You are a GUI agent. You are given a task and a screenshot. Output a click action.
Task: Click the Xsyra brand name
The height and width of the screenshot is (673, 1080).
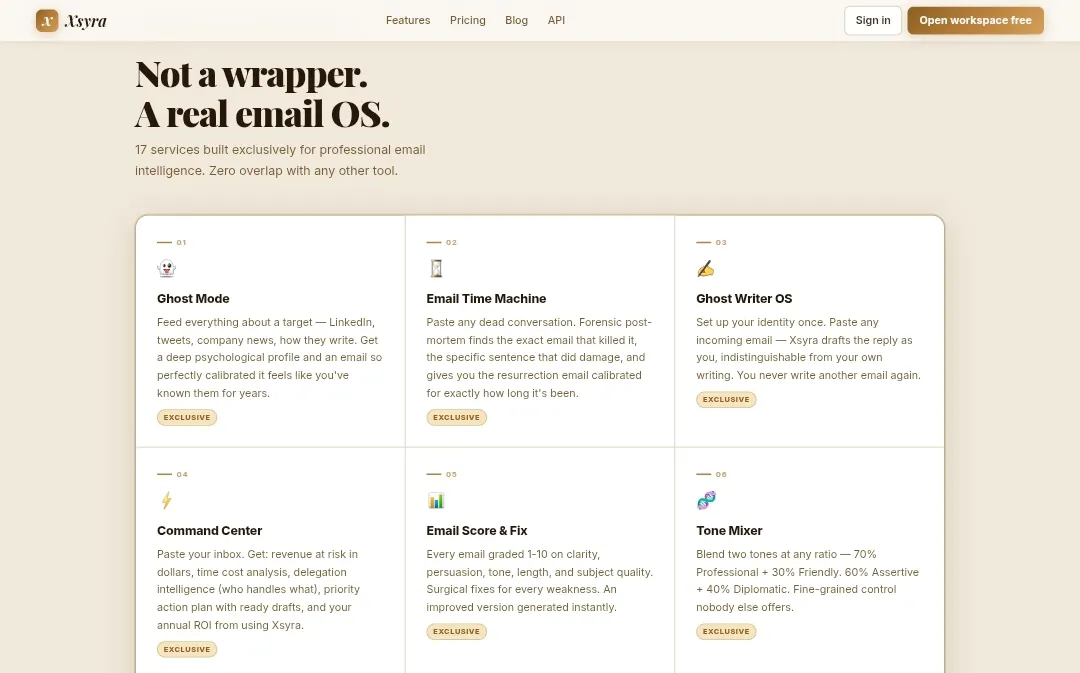point(86,21)
